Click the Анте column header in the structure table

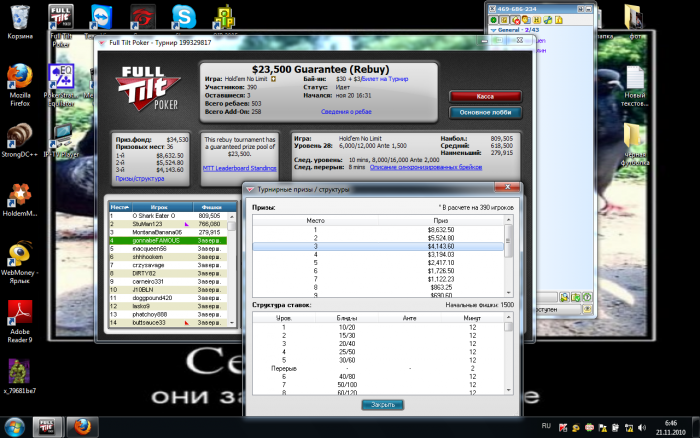click(x=409, y=318)
